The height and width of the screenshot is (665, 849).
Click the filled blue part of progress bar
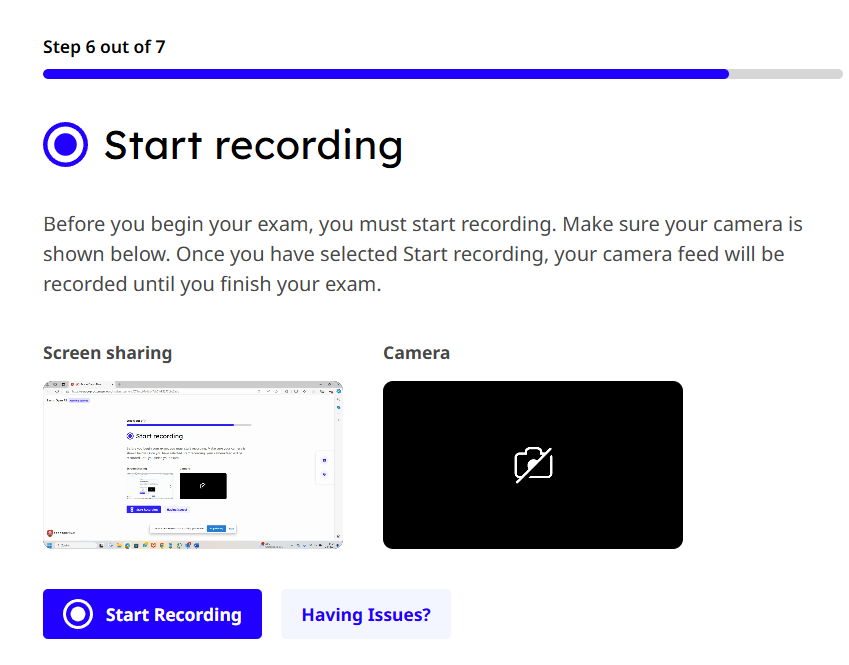[x=385, y=74]
